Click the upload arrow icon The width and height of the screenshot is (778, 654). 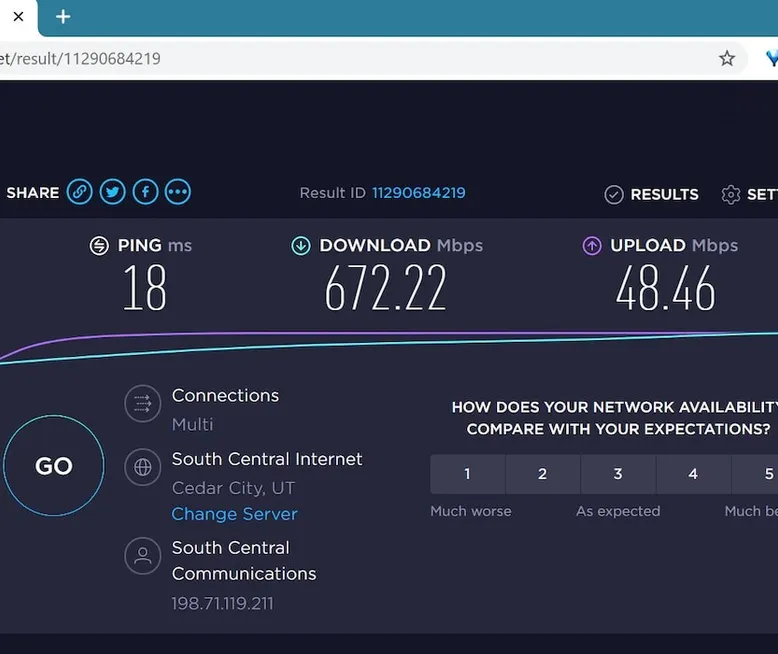pyautogui.click(x=592, y=245)
